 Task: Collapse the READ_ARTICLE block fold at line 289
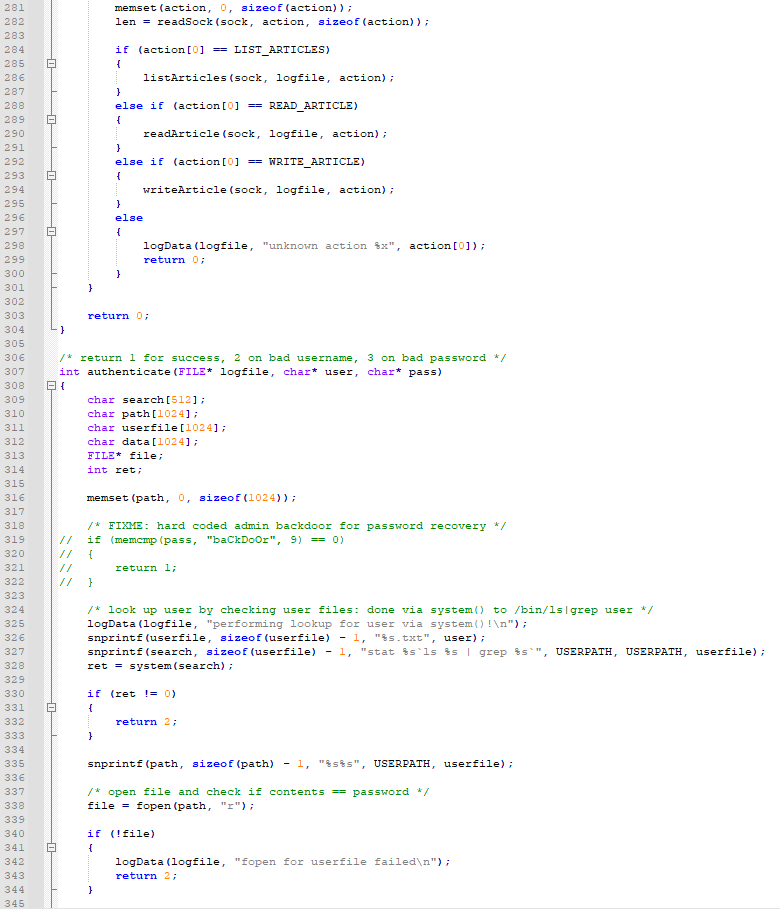51,120
